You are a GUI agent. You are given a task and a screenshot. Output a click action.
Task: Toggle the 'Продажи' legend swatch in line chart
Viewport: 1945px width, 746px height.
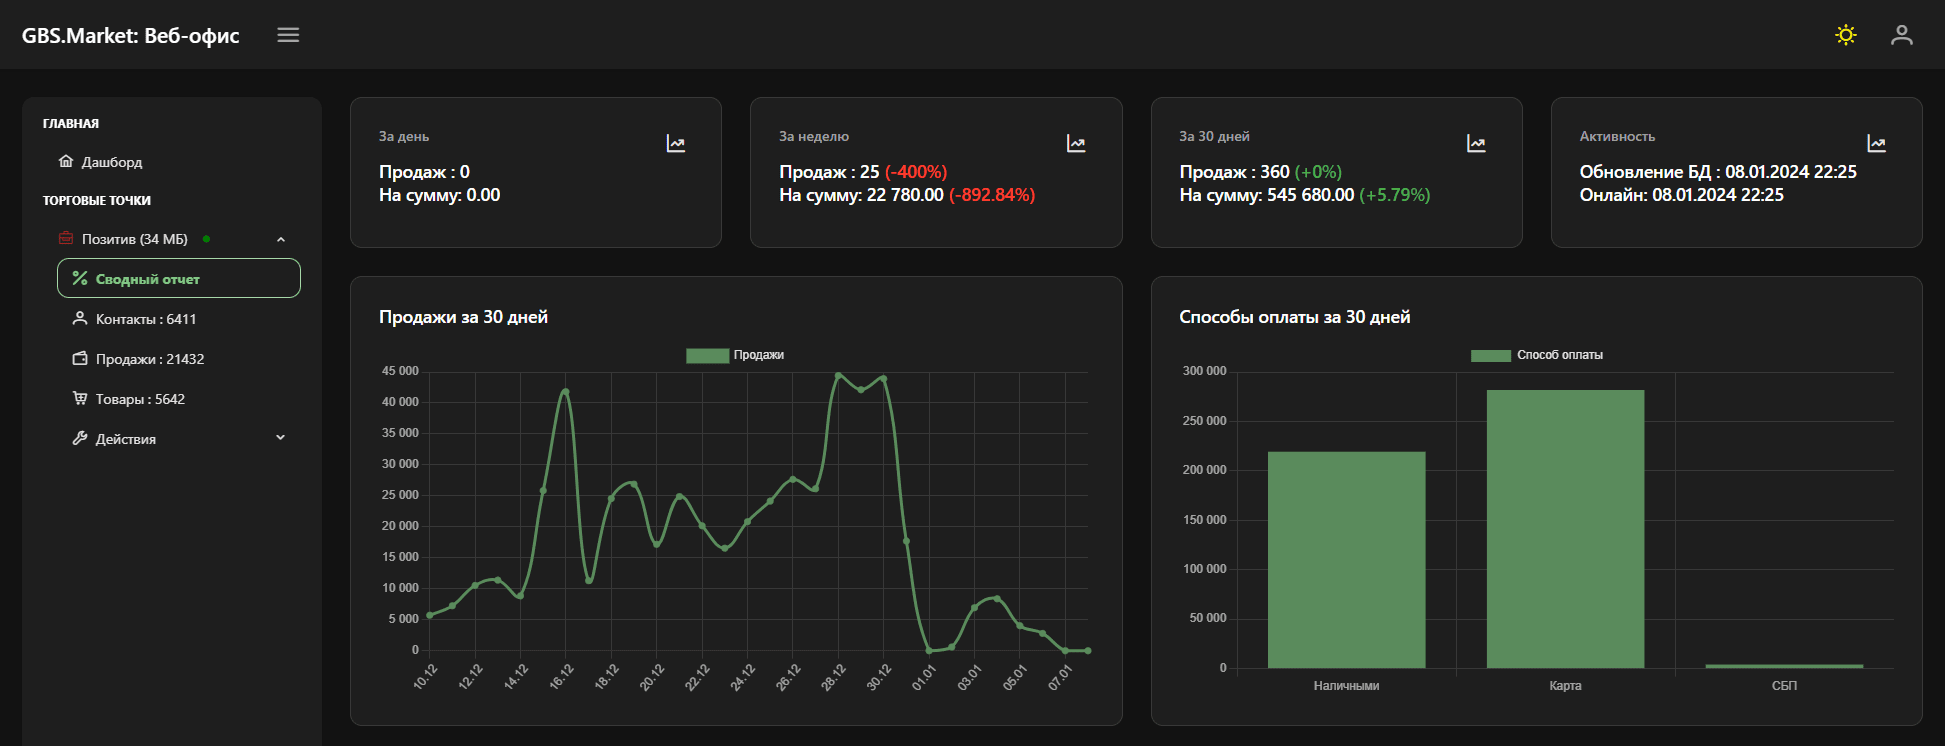[707, 355]
